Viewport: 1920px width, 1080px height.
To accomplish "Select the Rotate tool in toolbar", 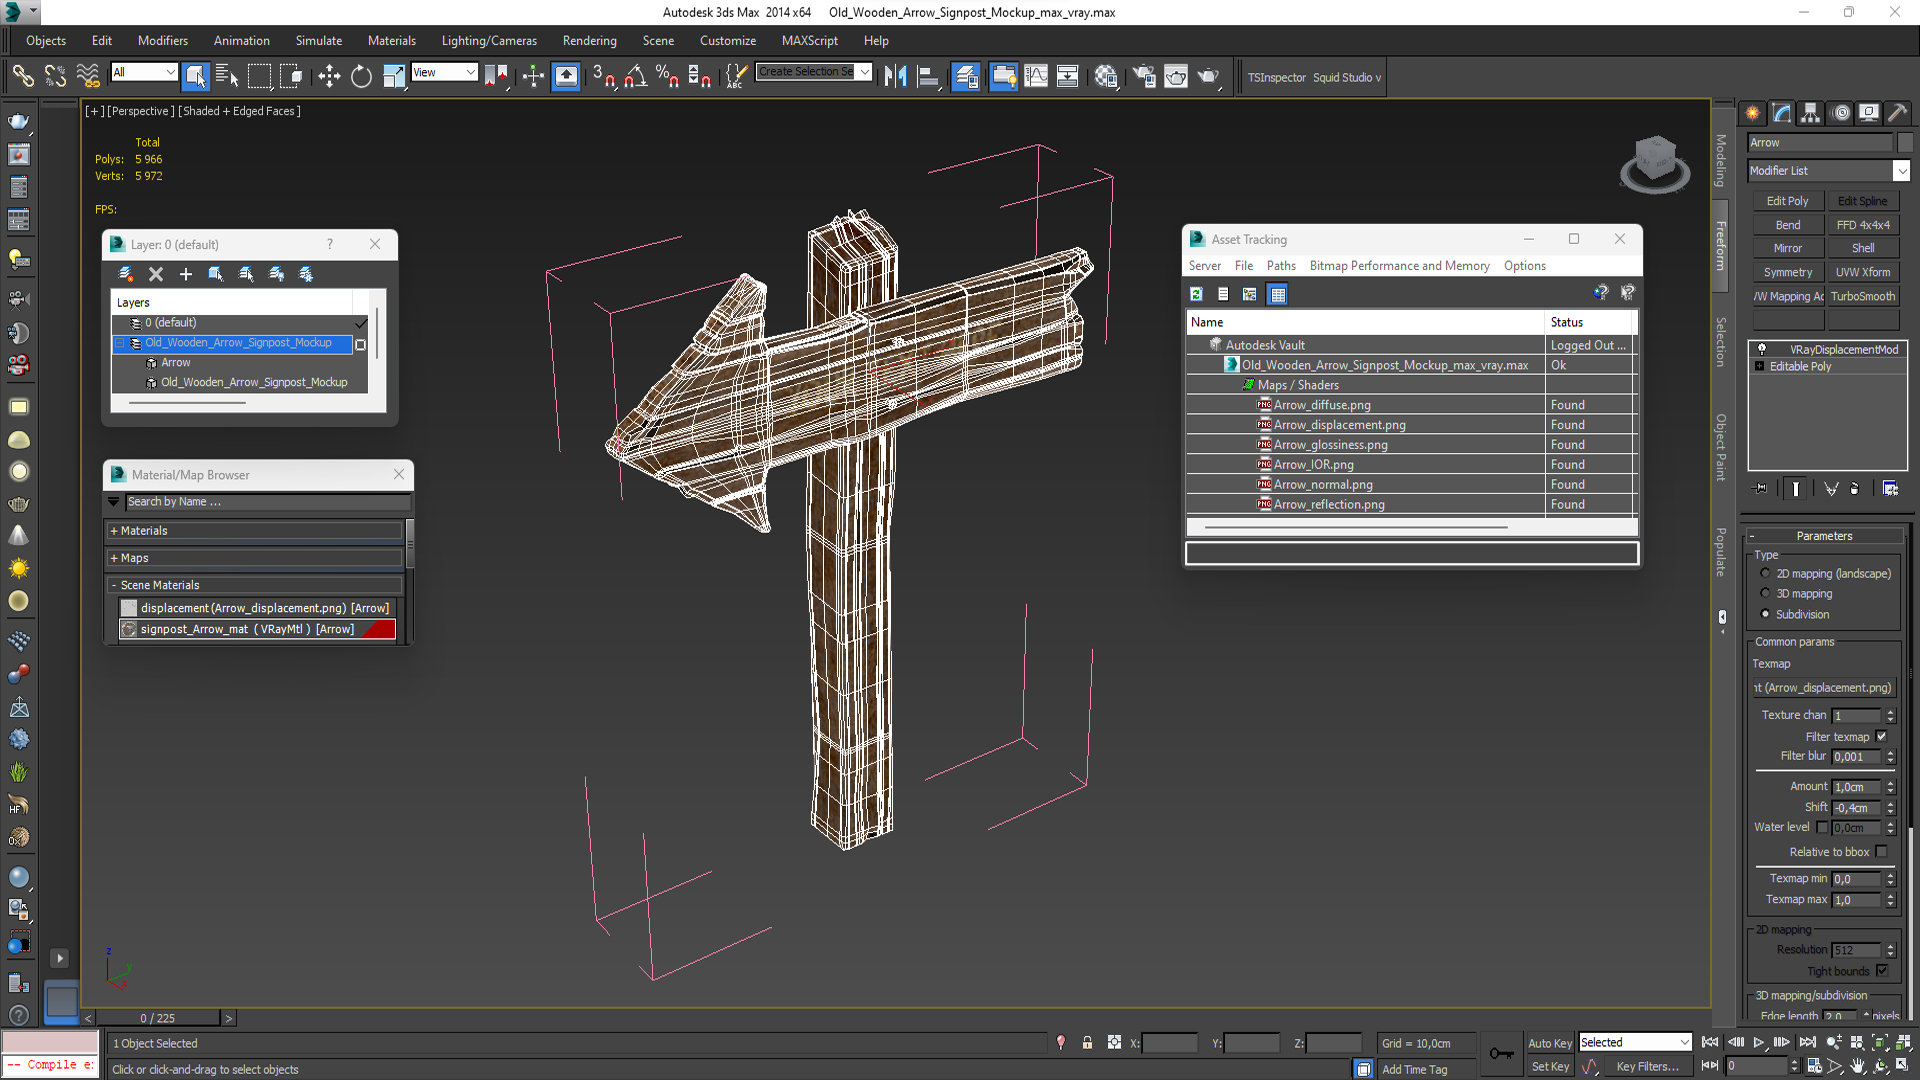I will point(361,77).
